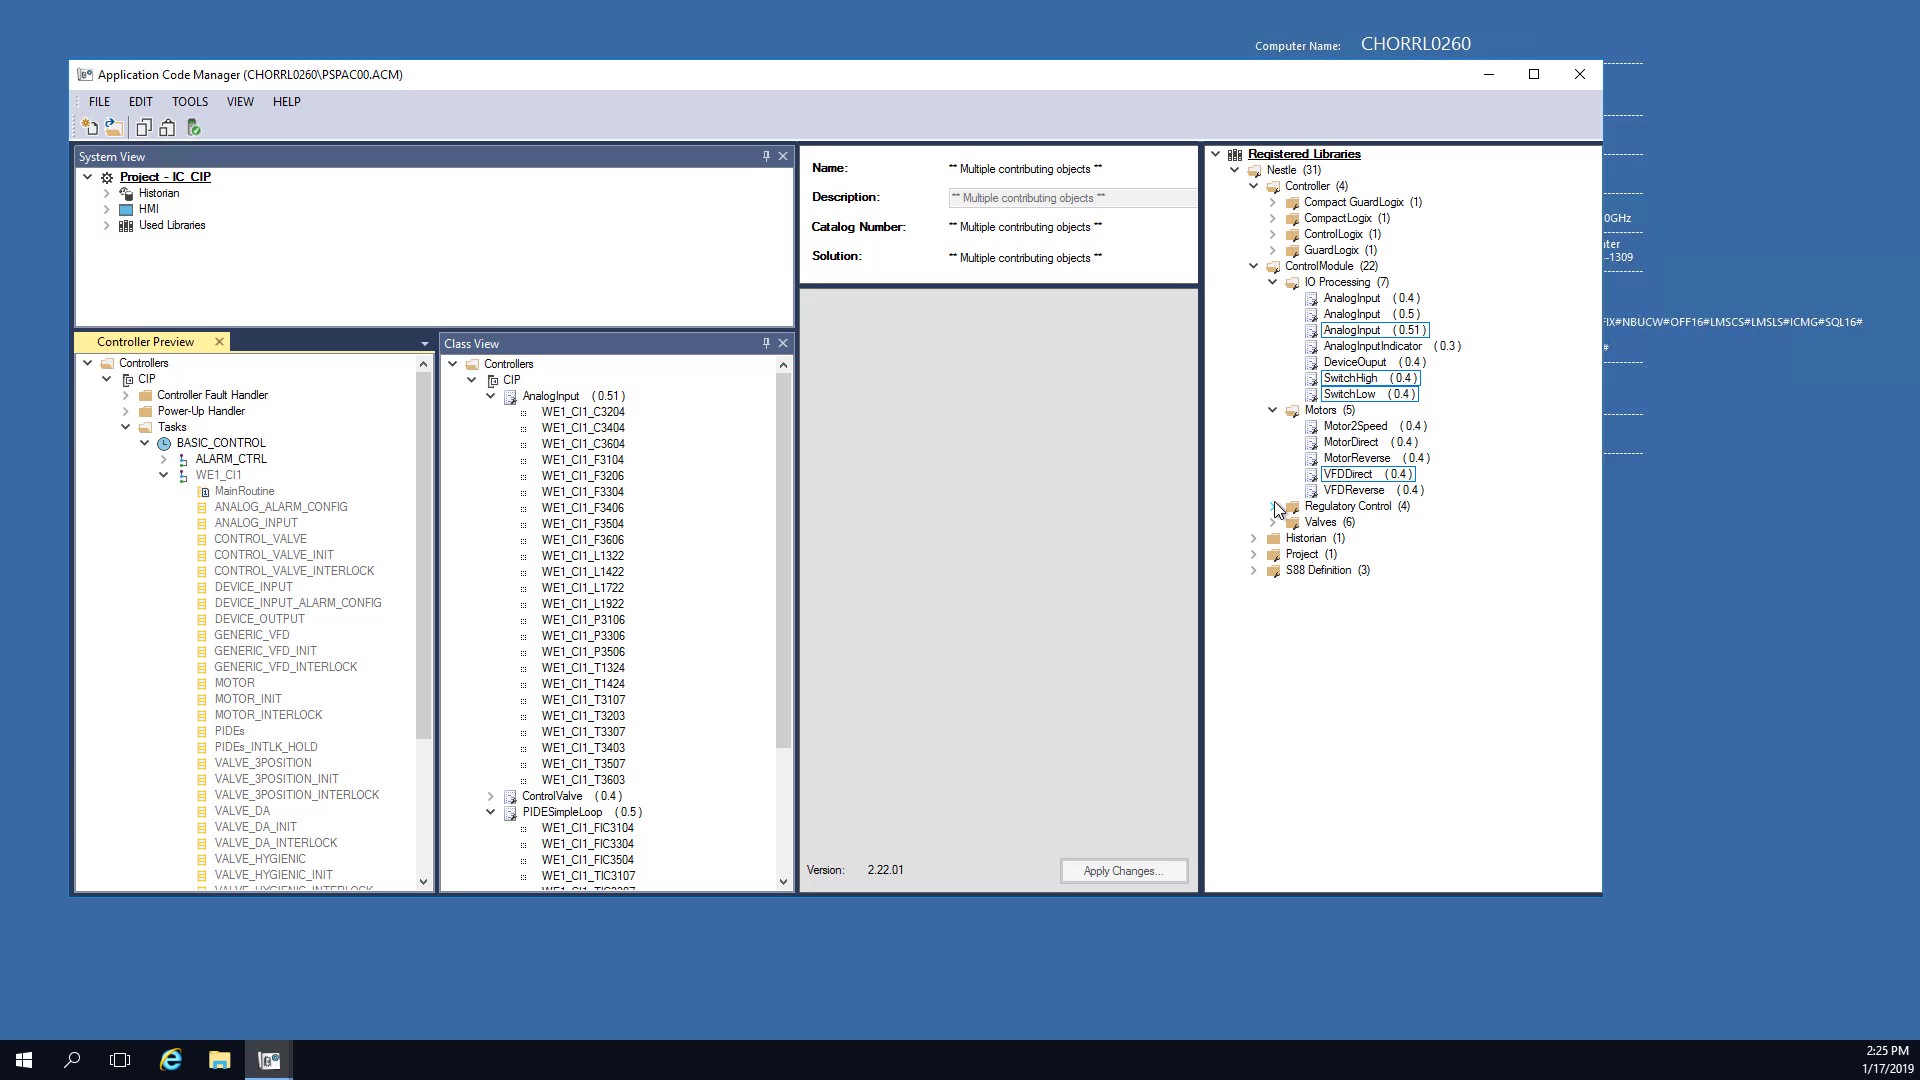The height and width of the screenshot is (1080, 1920).
Task: Select AnalogInputIndicator (0.3) library object
Action: (1391, 346)
